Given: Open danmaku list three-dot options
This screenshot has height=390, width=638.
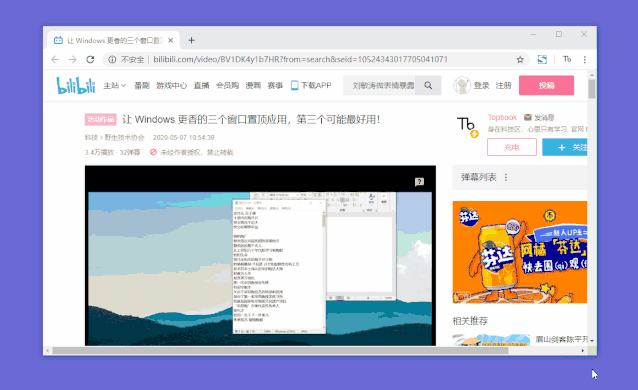Looking at the screenshot, I should pyautogui.click(x=506, y=177).
